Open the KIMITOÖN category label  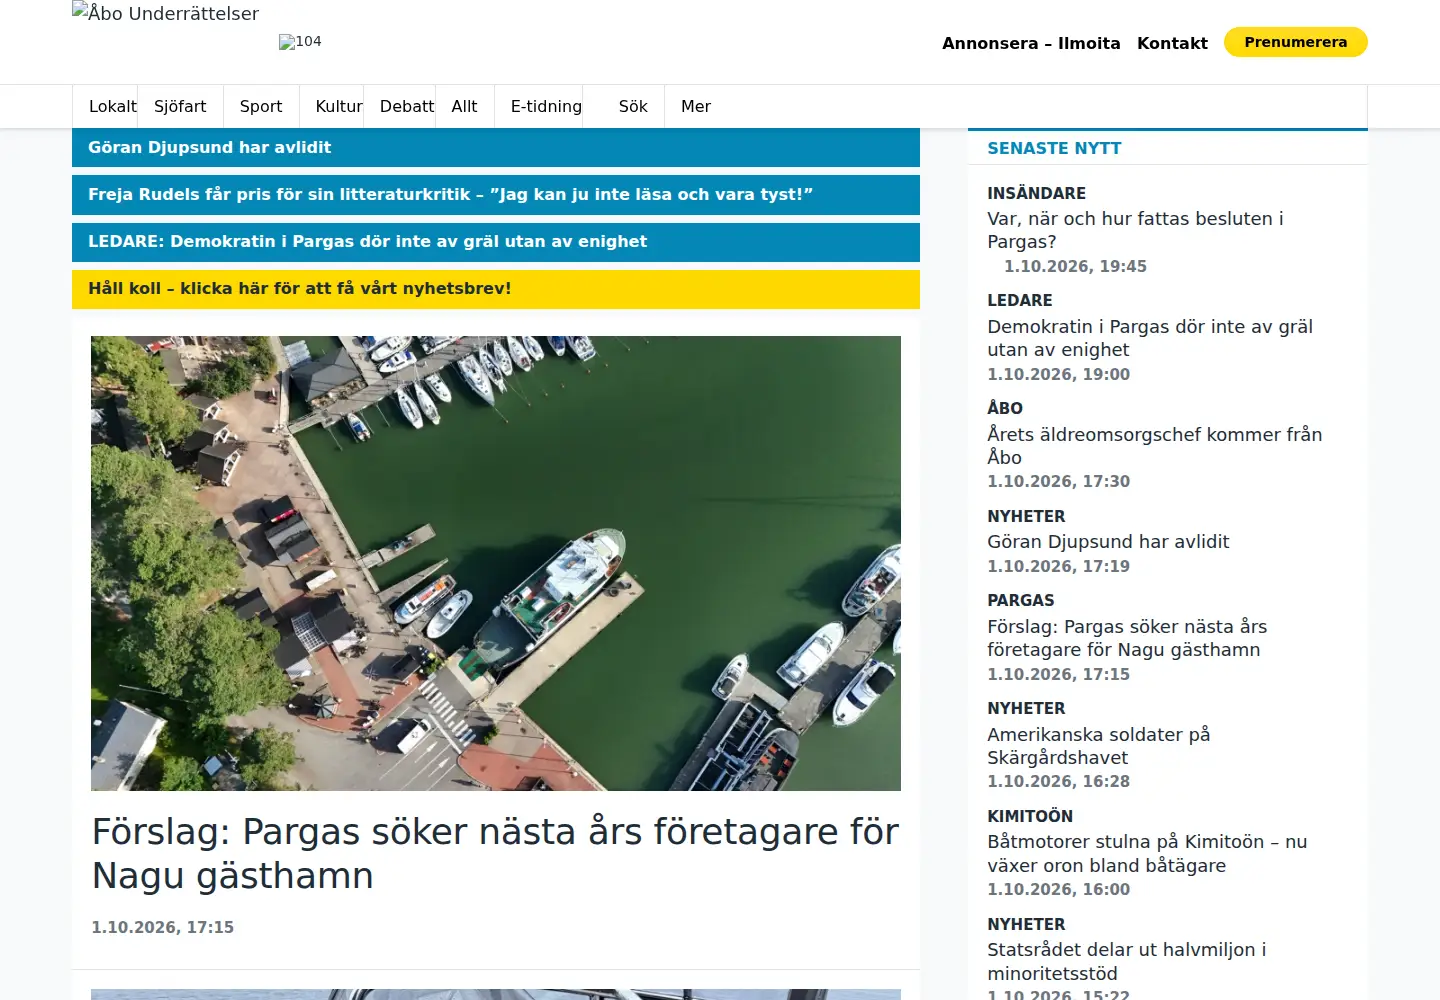[x=1030, y=816]
